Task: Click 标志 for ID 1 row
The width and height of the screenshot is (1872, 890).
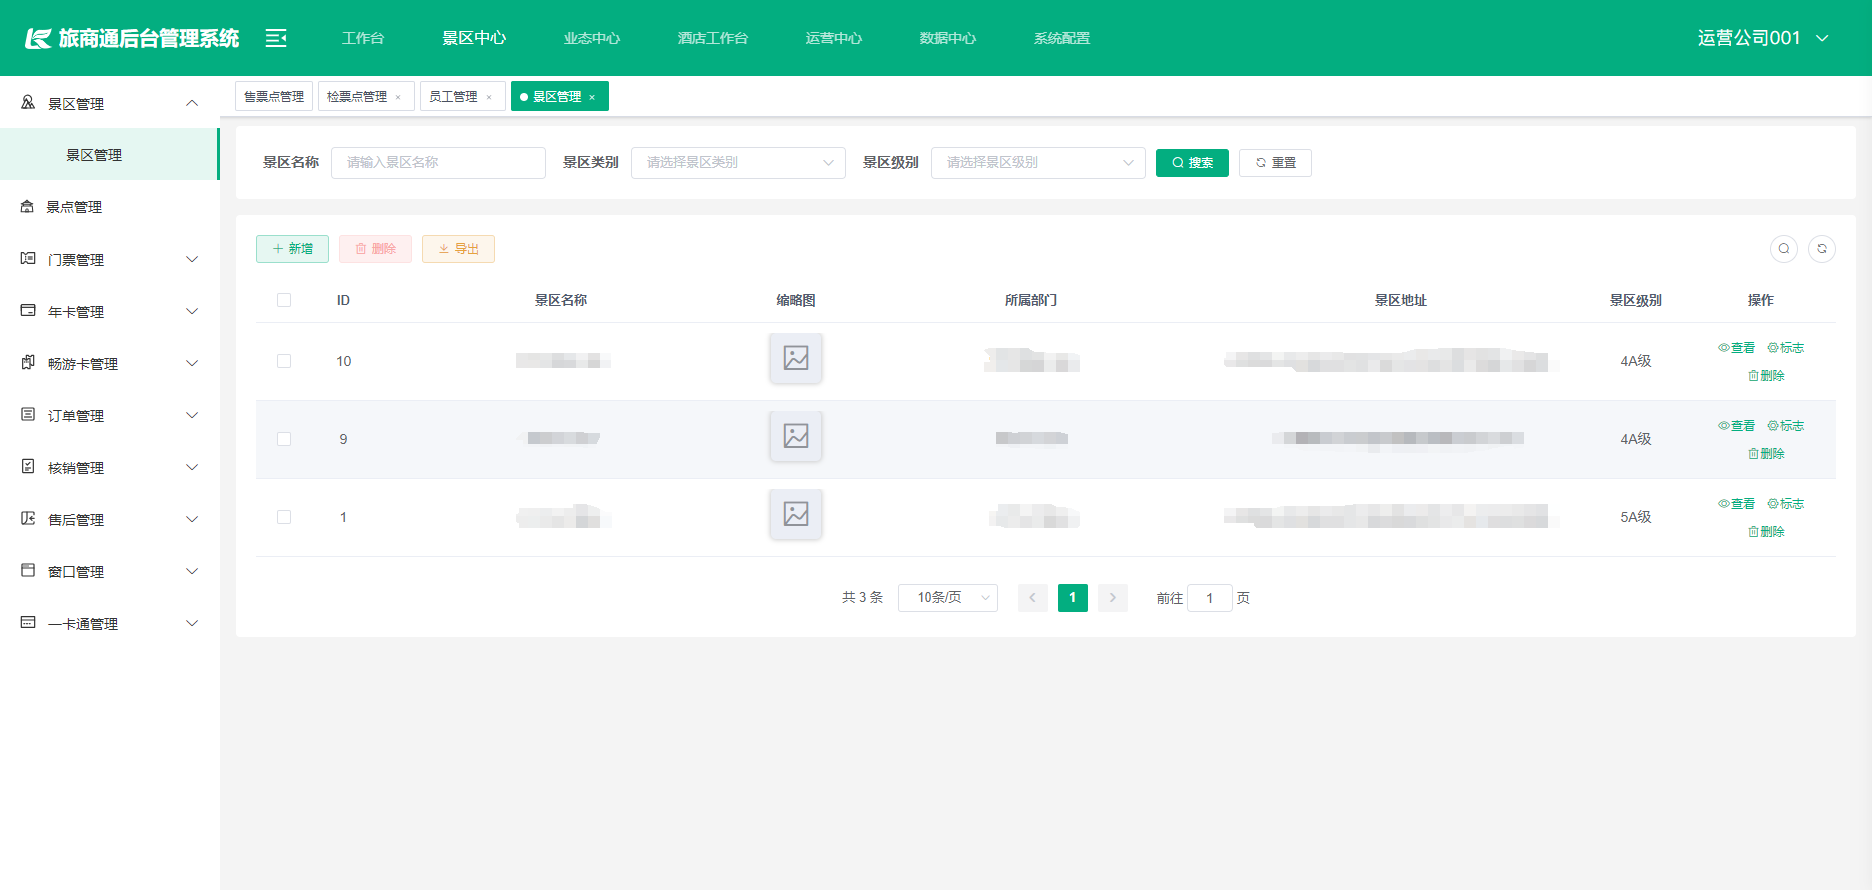Action: tap(1786, 504)
